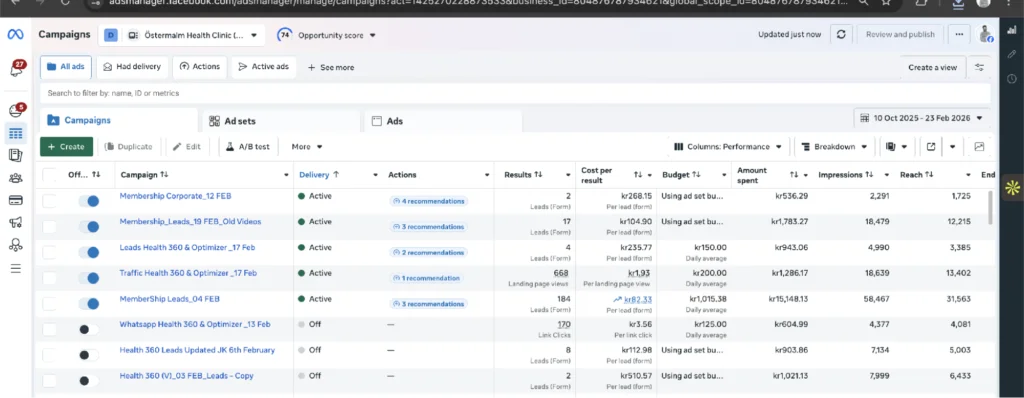Select the Campaigns tab
Screen dimensions: 1024x398
119,121
